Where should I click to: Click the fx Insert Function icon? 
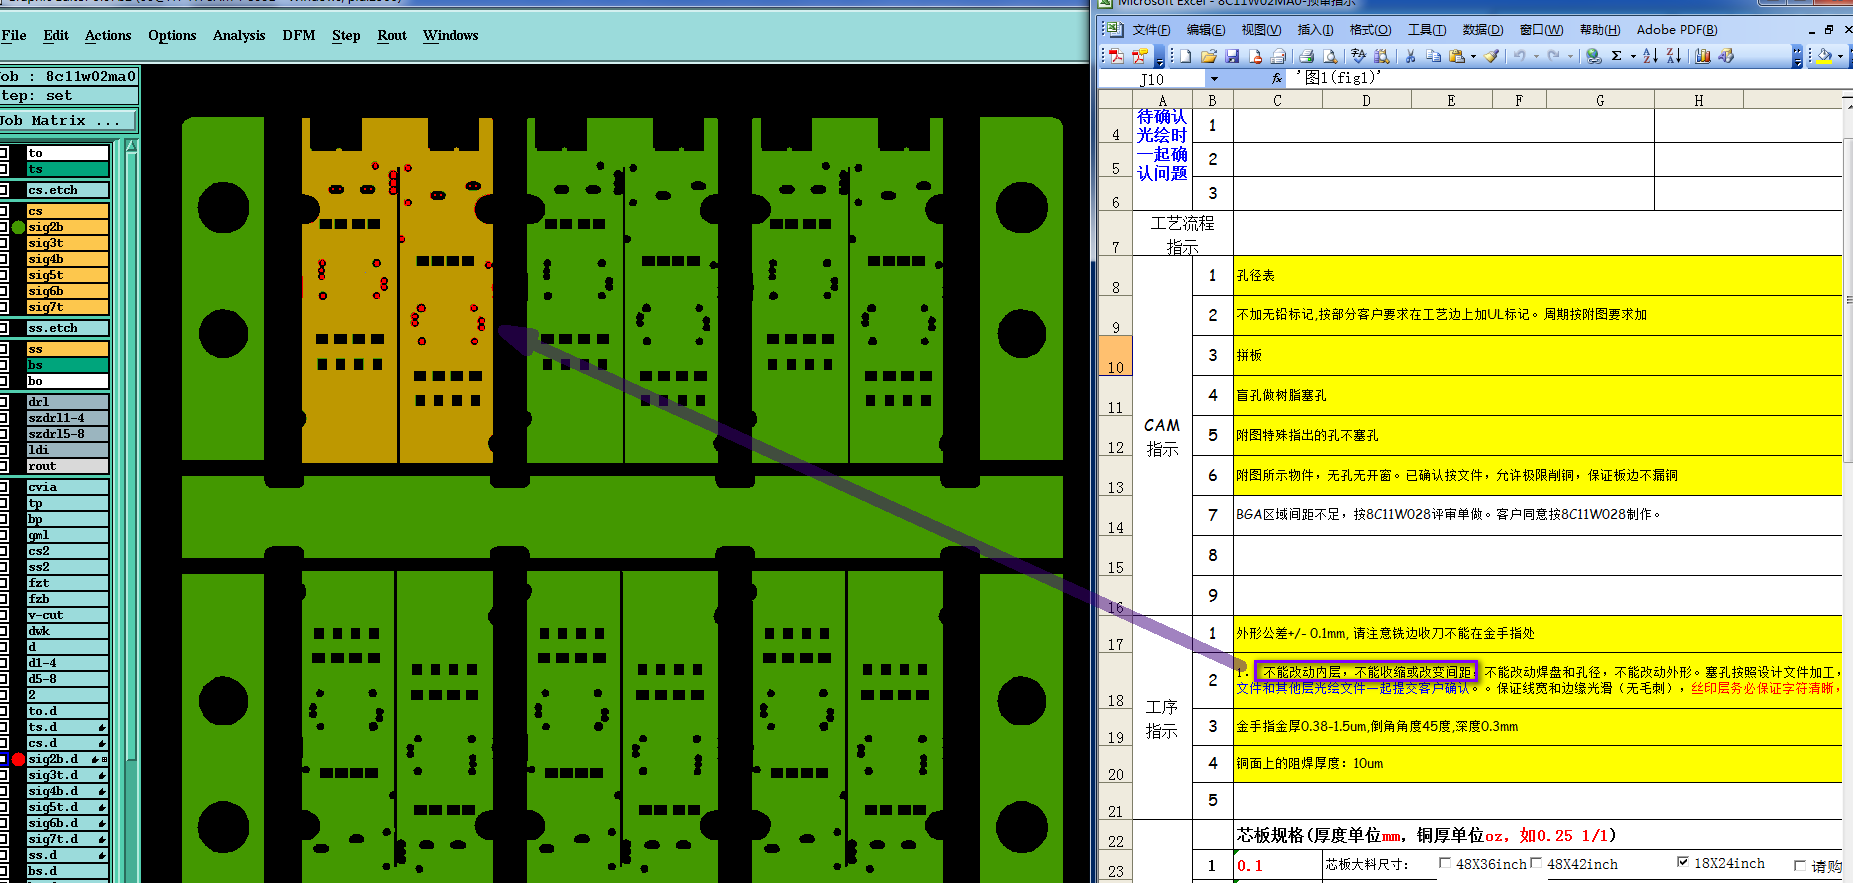1276,79
